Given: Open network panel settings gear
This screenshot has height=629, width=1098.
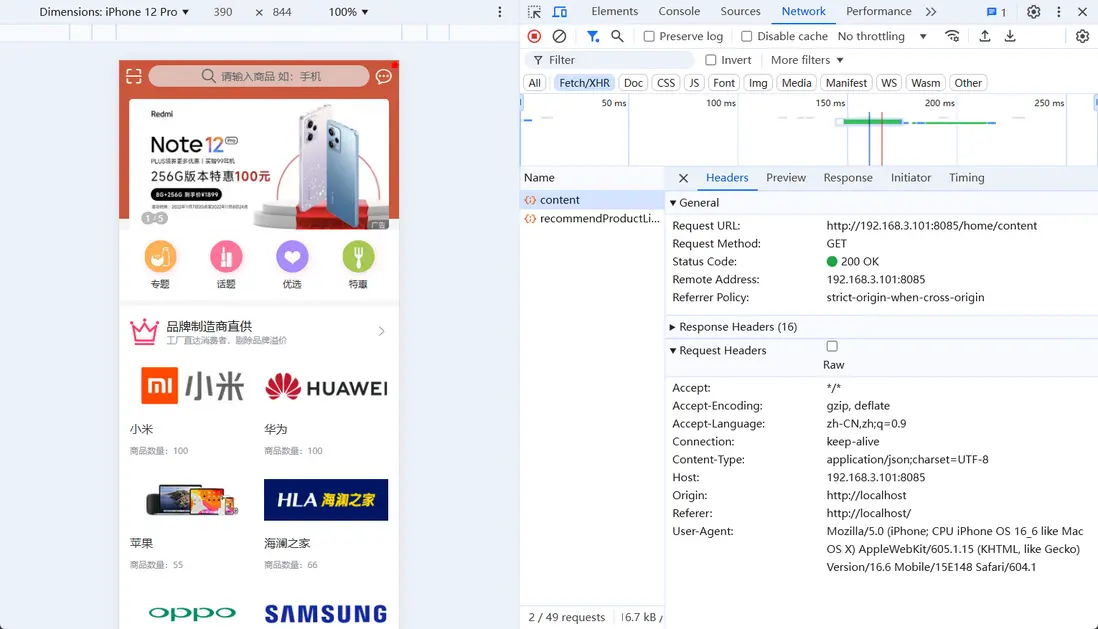Looking at the screenshot, I should (x=1083, y=36).
